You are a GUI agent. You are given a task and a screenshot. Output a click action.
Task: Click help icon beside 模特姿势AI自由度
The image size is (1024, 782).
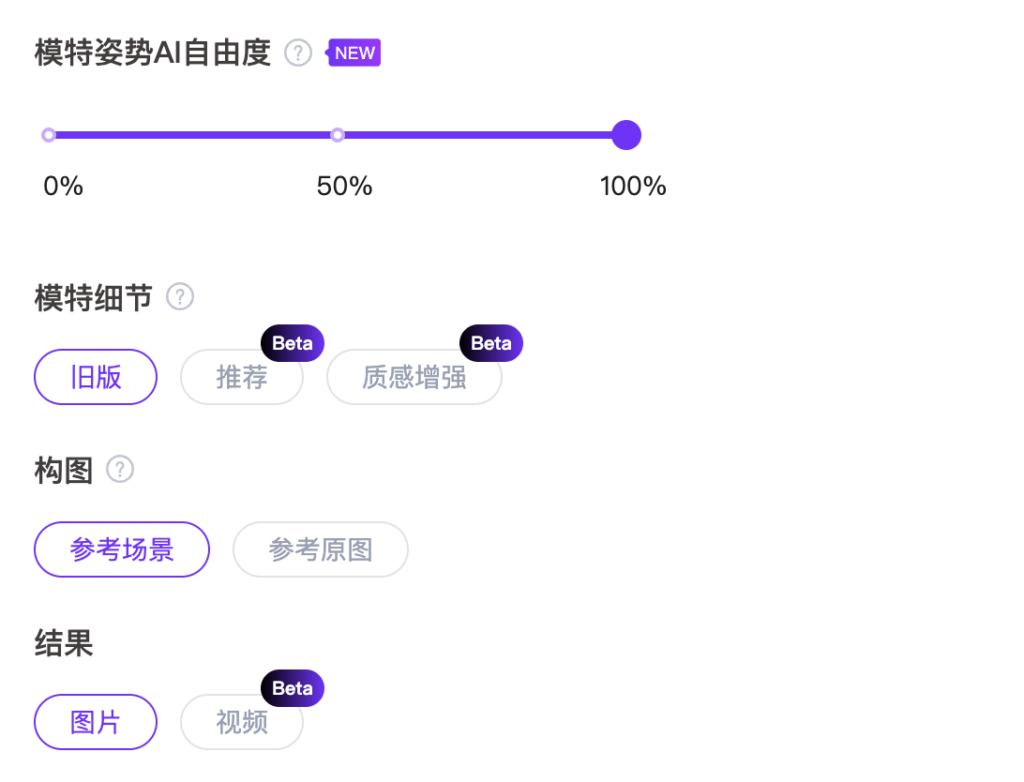tap(298, 53)
